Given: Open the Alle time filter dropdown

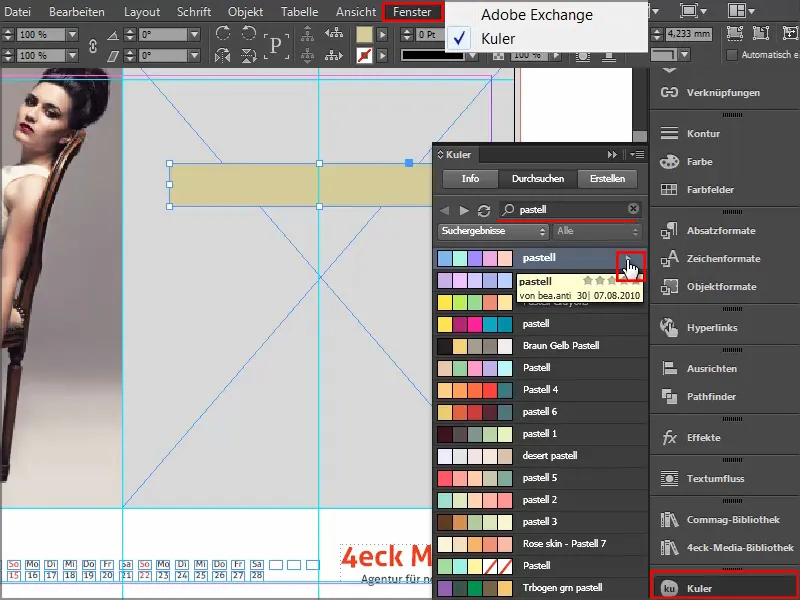Looking at the screenshot, I should point(597,231).
